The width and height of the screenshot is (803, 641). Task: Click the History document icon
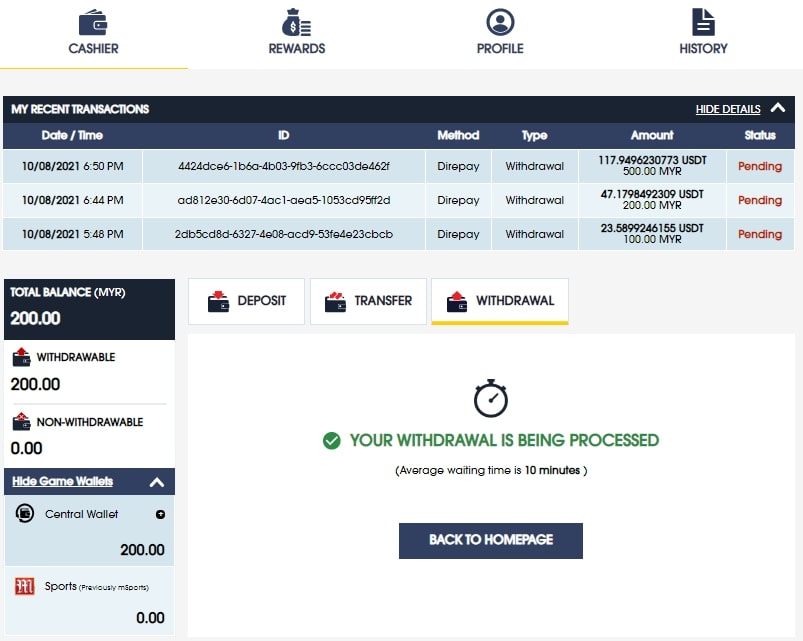(x=703, y=22)
